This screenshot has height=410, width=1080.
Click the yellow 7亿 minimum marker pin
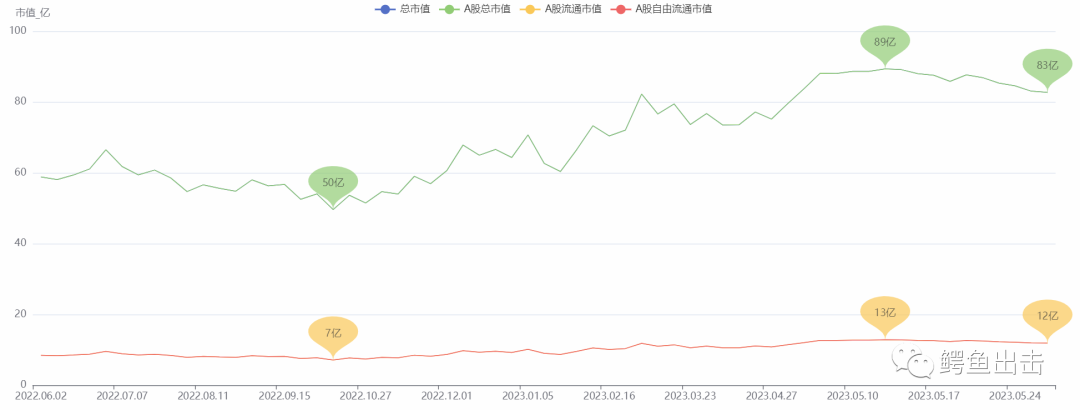point(333,332)
